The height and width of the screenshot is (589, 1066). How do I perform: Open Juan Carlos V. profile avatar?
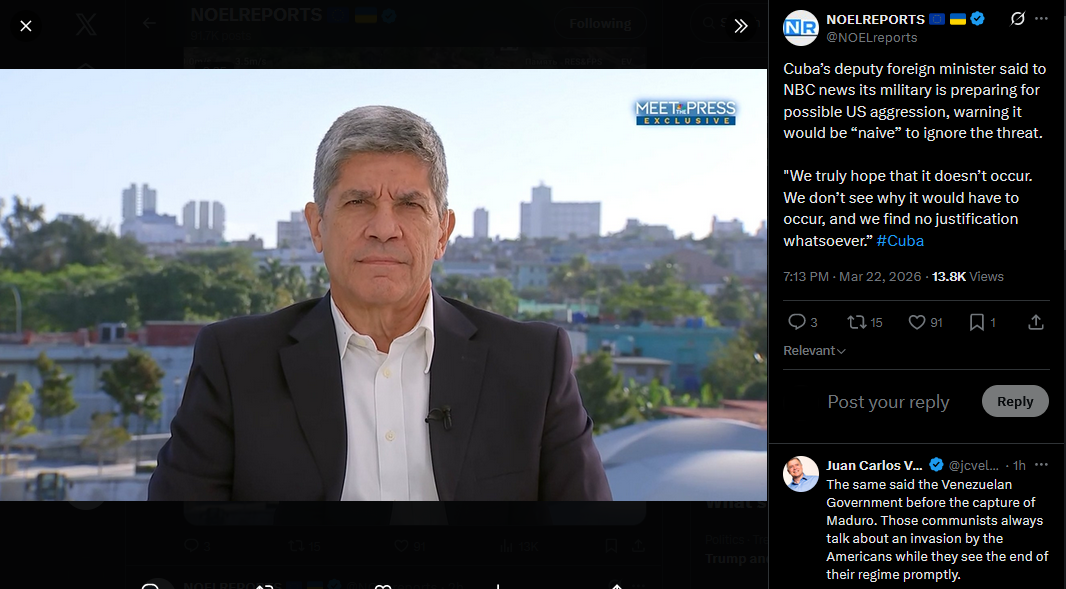pyautogui.click(x=801, y=474)
